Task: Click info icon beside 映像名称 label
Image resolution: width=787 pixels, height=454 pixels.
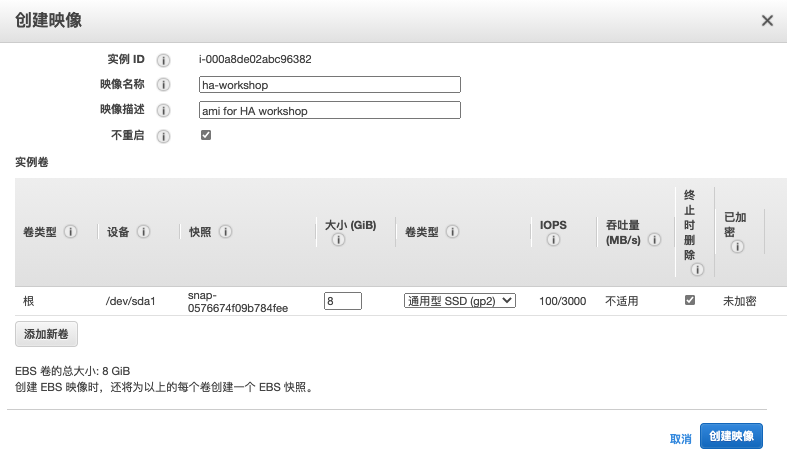Action: pos(164,85)
